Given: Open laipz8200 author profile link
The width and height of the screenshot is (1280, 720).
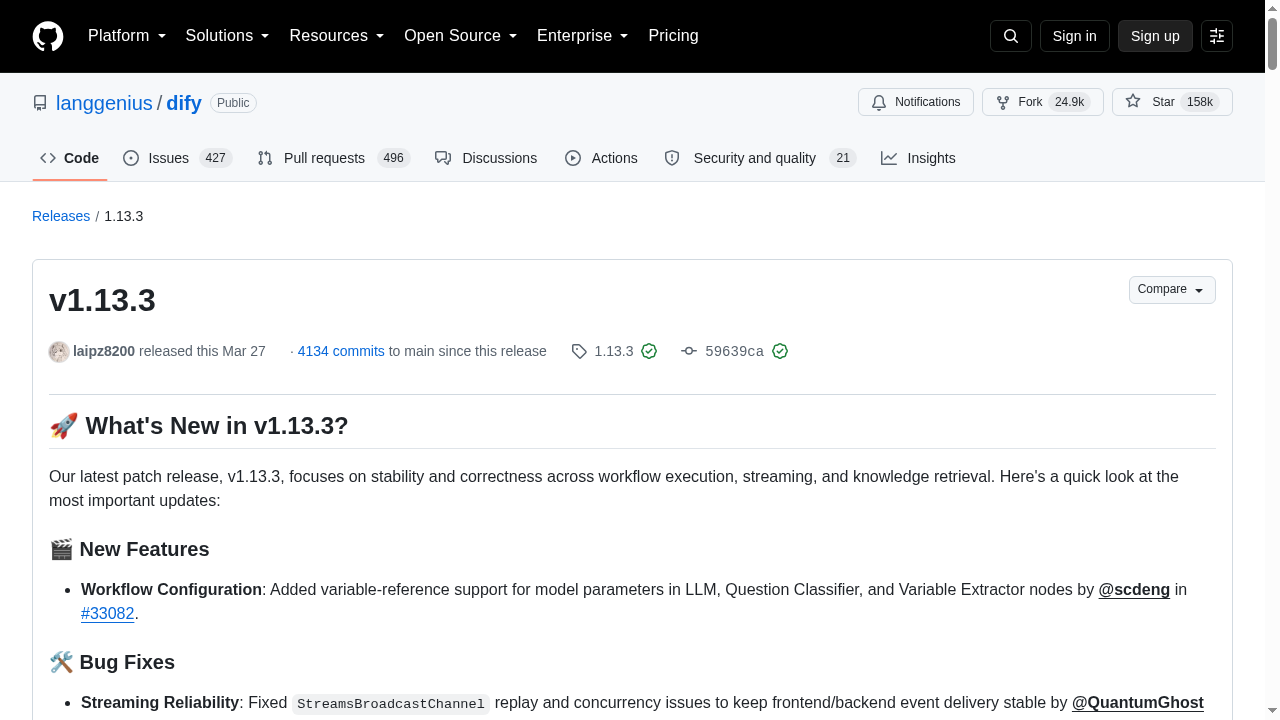Looking at the screenshot, I should (104, 351).
